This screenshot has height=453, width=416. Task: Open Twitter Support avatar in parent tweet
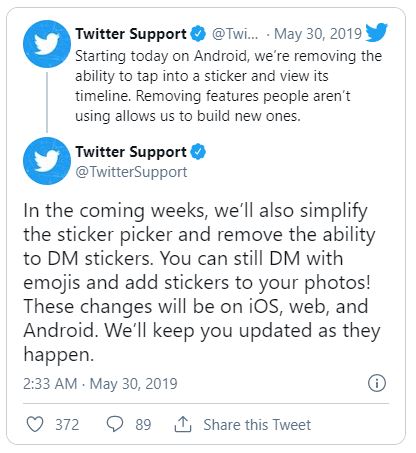(x=47, y=44)
